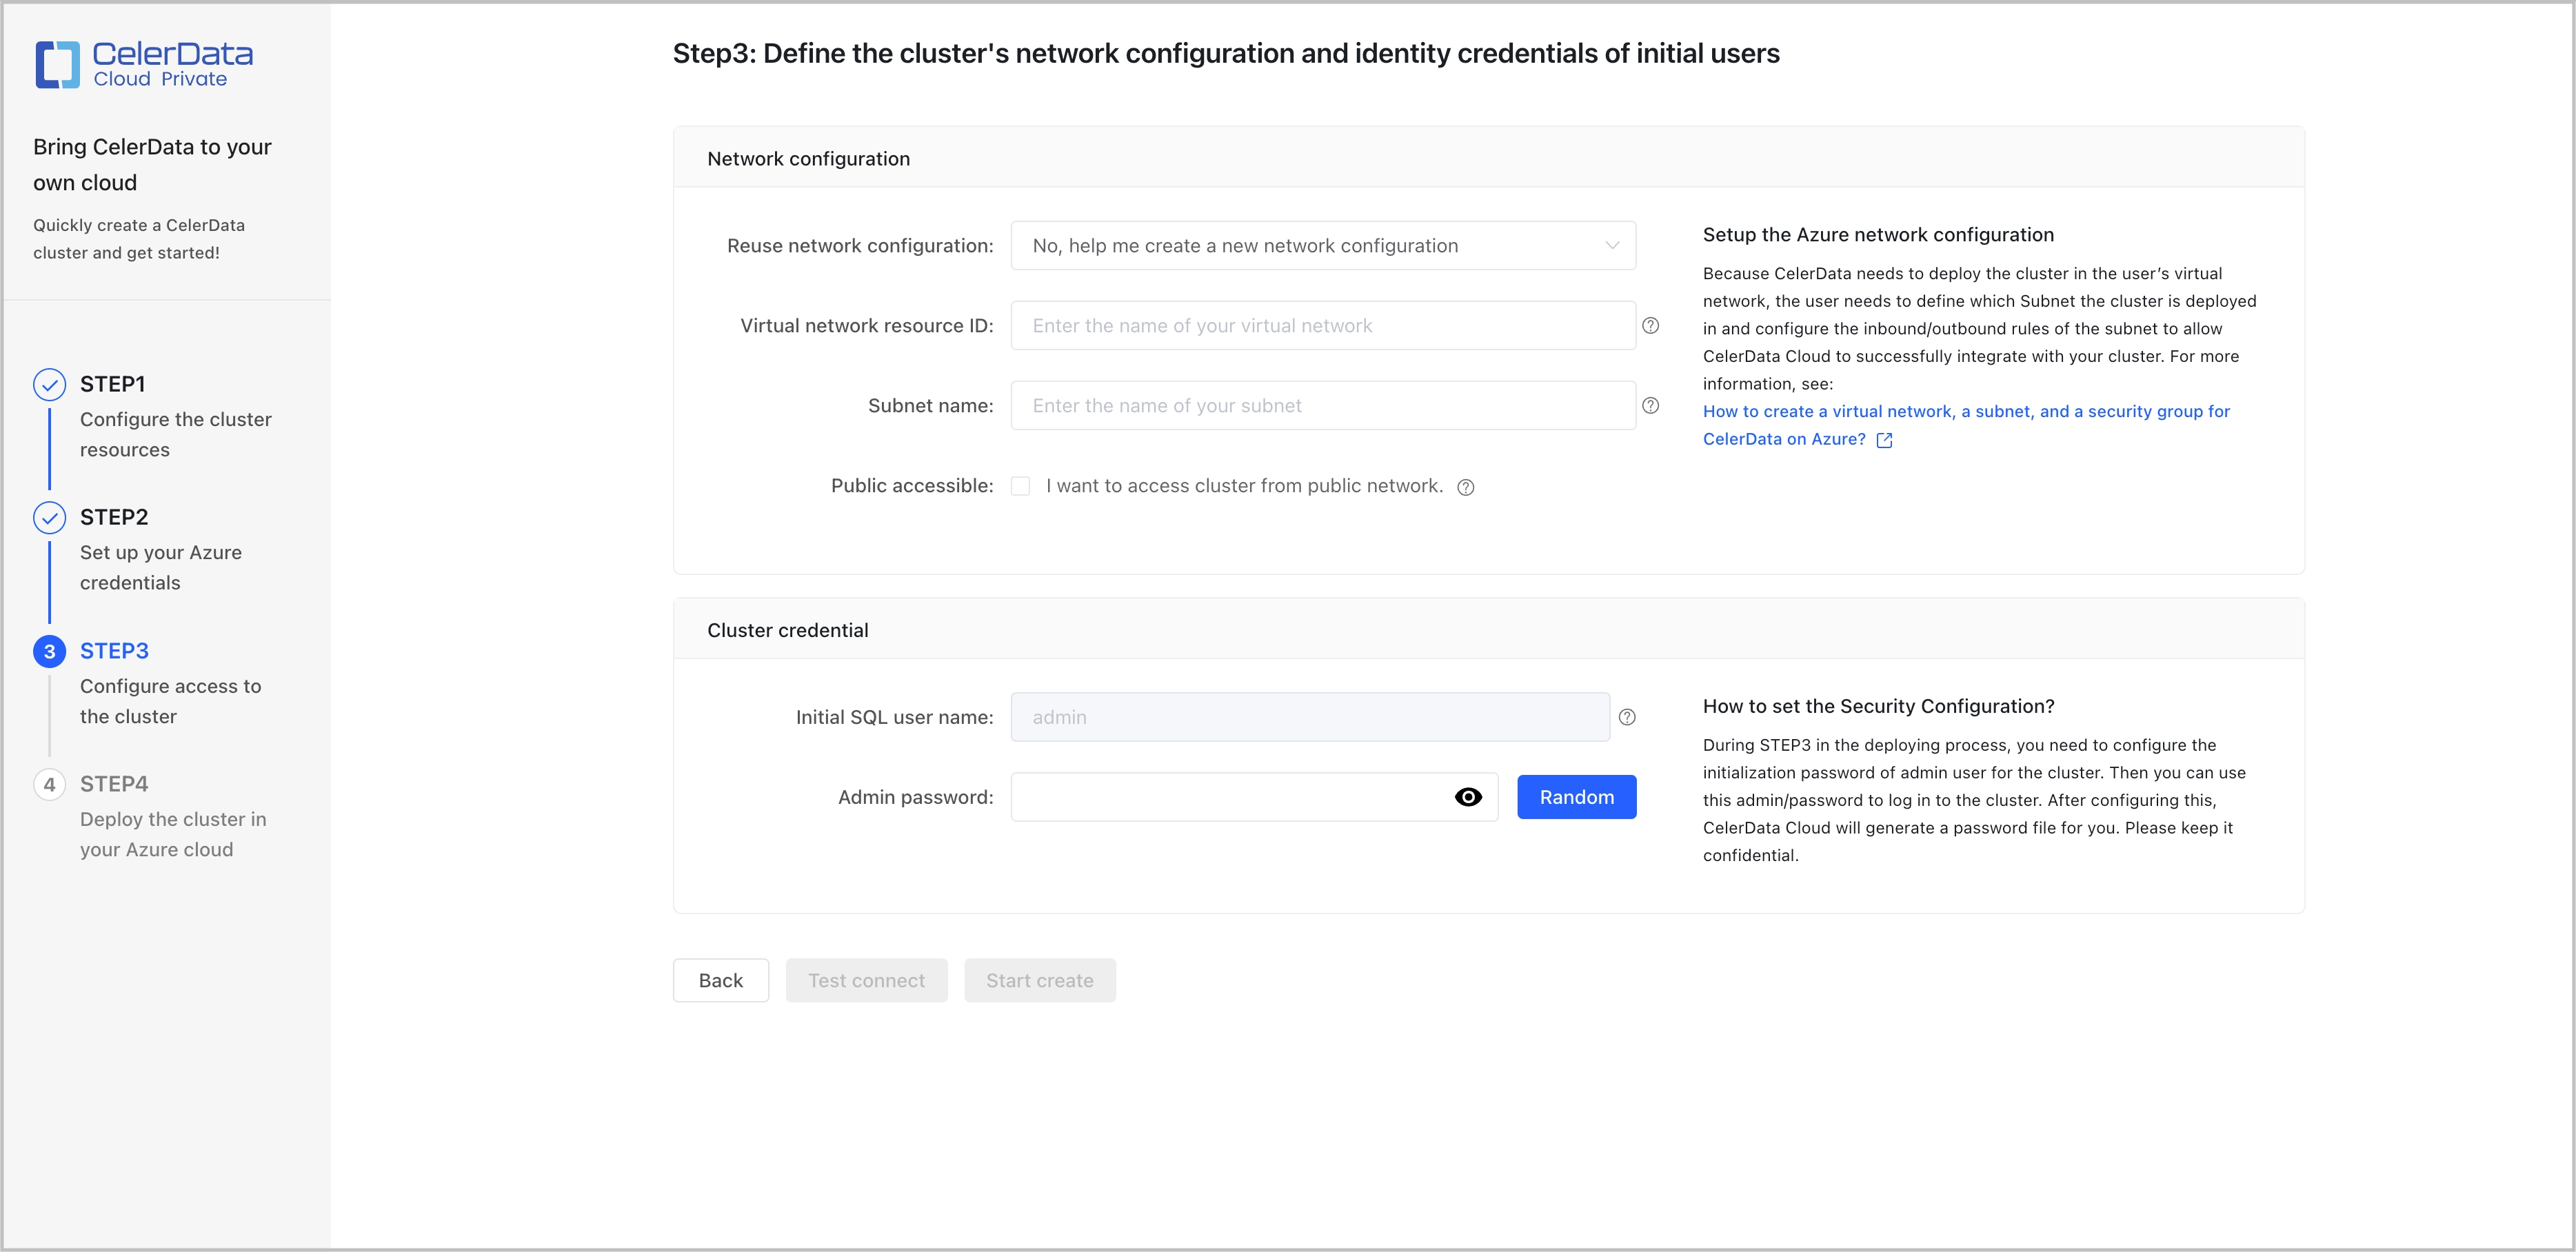Click the STEP4 numbered circle
This screenshot has height=1252, width=2576.
click(49, 784)
